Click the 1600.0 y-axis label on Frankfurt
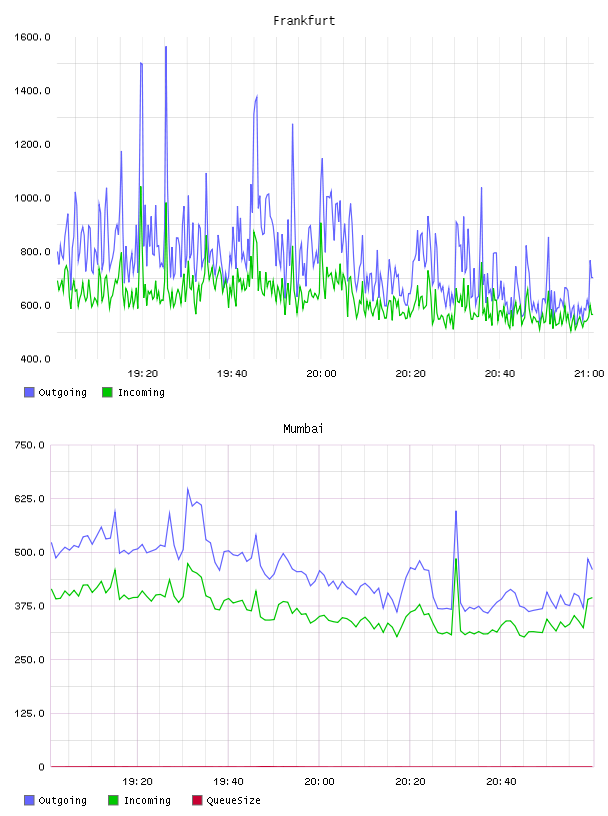The image size is (608, 816). click(x=32, y=37)
